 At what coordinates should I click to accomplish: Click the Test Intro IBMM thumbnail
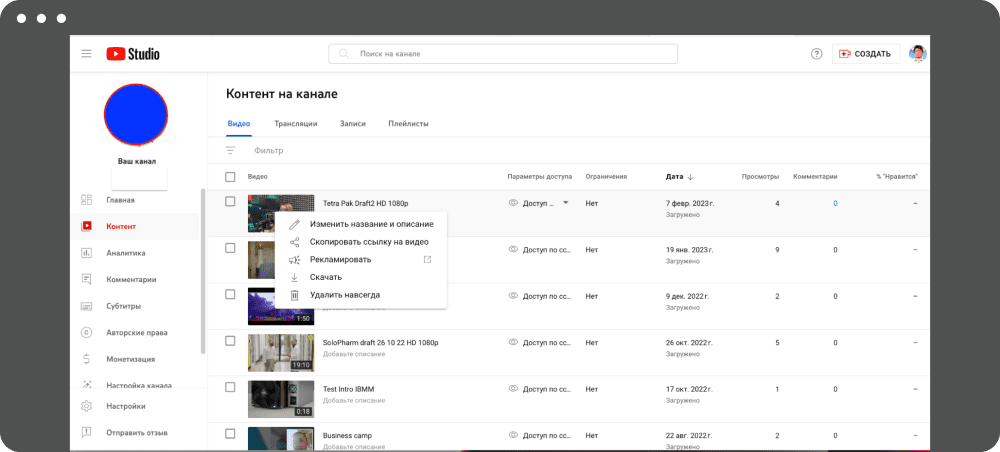tap(281, 399)
